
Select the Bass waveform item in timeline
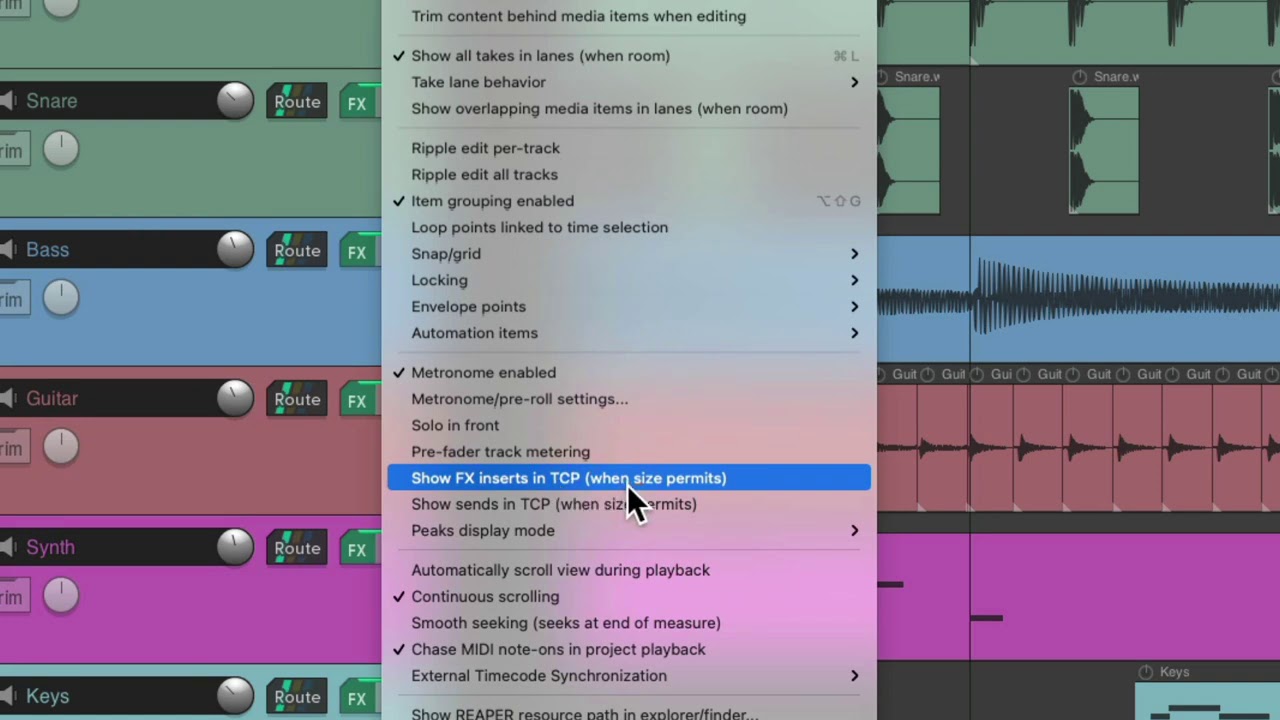tap(1078, 300)
